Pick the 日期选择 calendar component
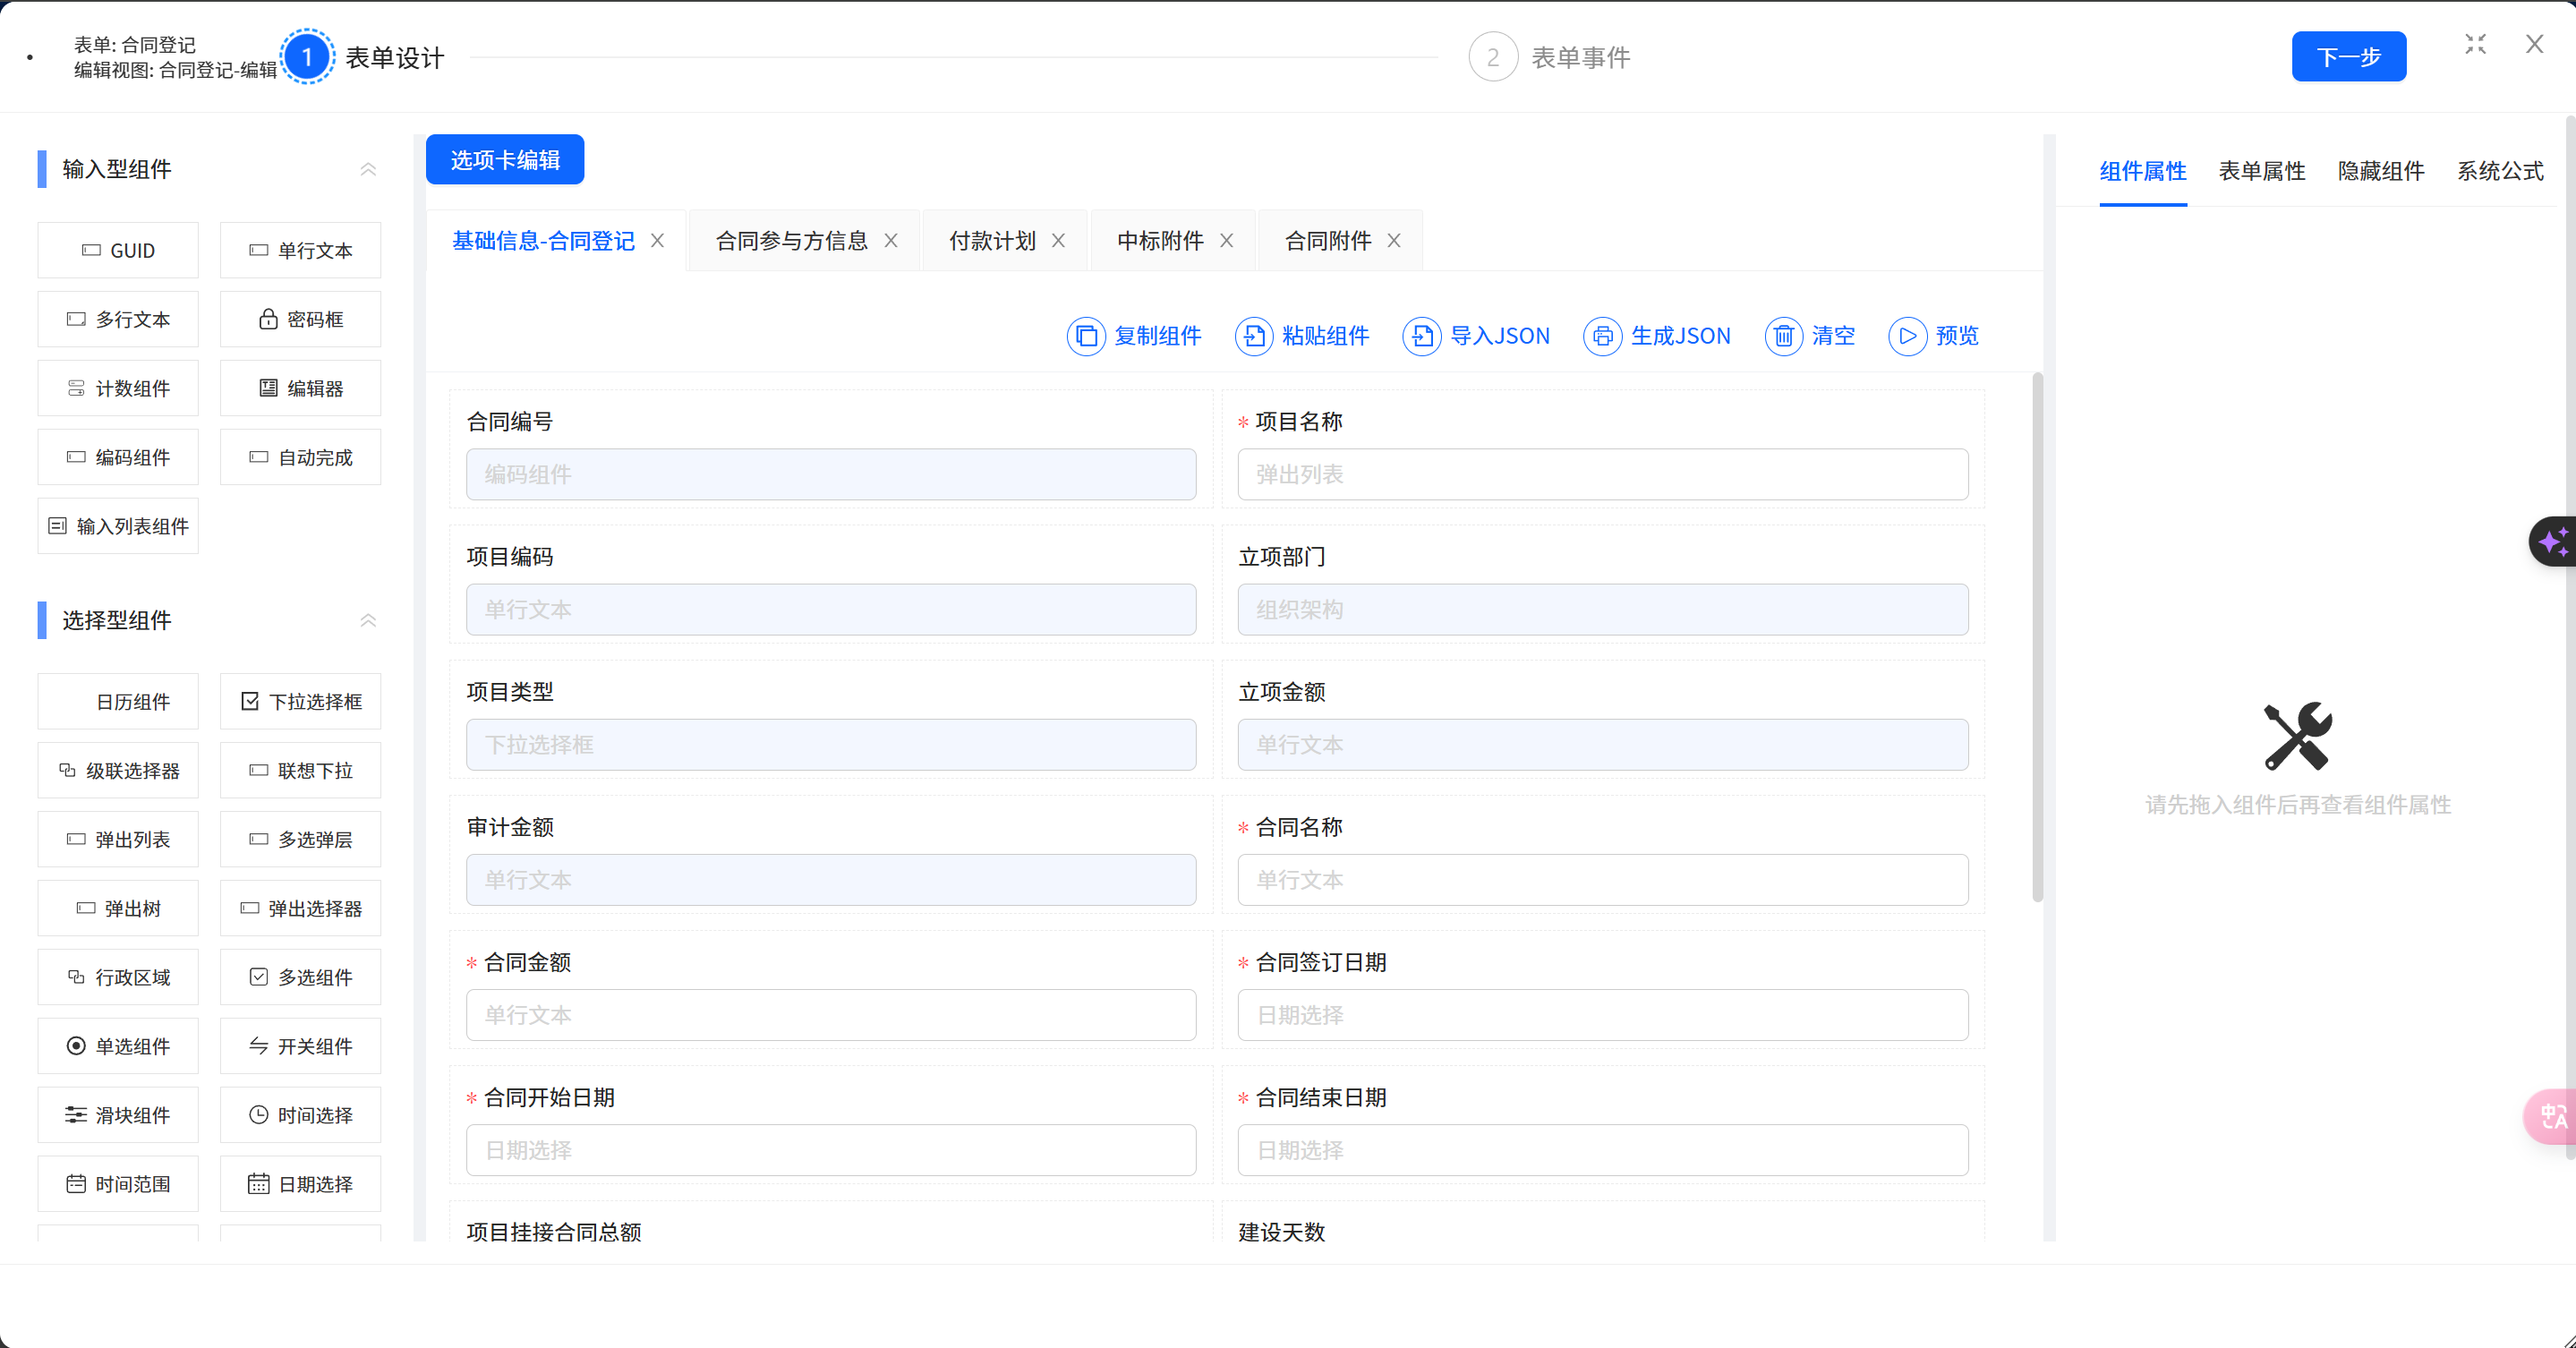 300,1184
